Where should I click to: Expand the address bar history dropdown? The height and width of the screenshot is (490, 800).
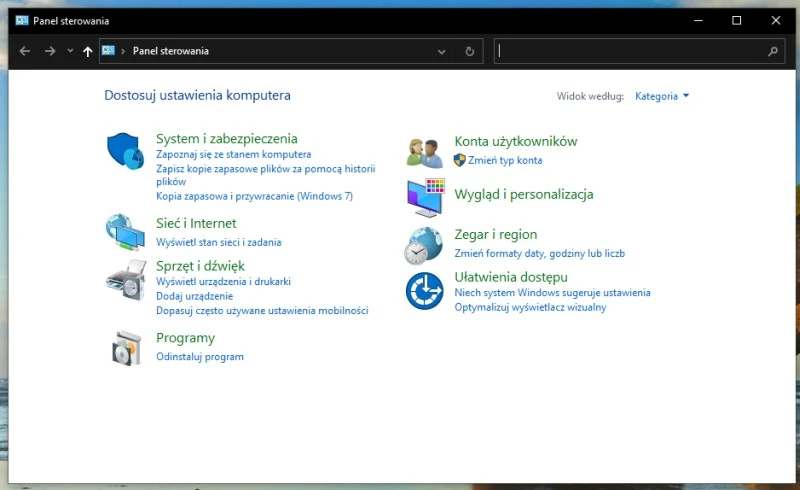442,51
